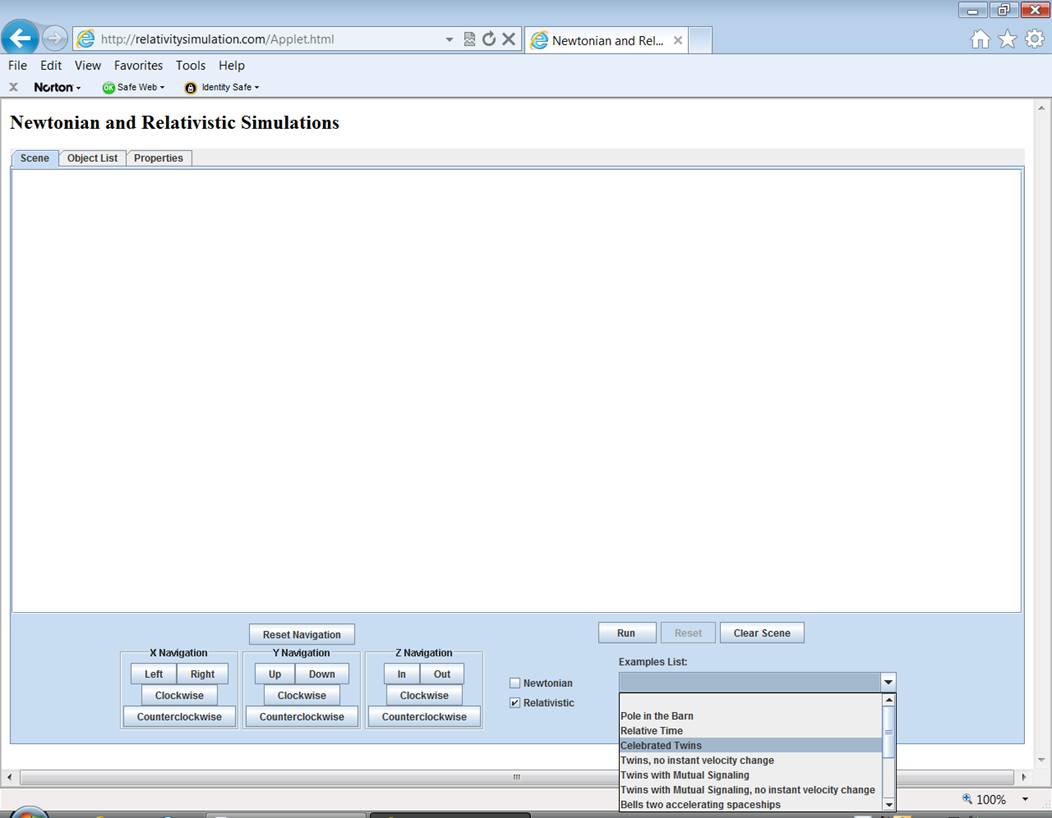Enable the Newtonian checkbox
This screenshot has width=1052, height=818.
[515, 683]
